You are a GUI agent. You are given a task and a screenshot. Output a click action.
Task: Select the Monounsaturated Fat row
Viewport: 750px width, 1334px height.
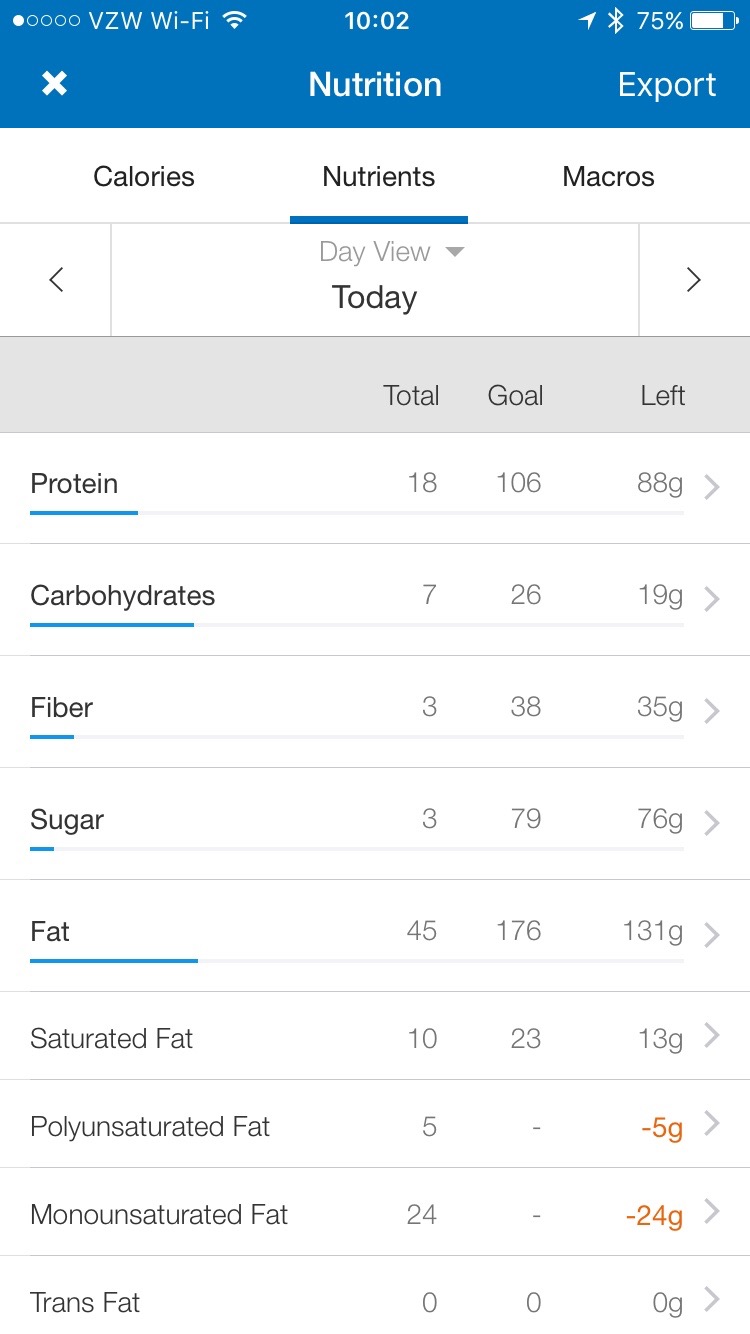pyautogui.click(x=374, y=1213)
